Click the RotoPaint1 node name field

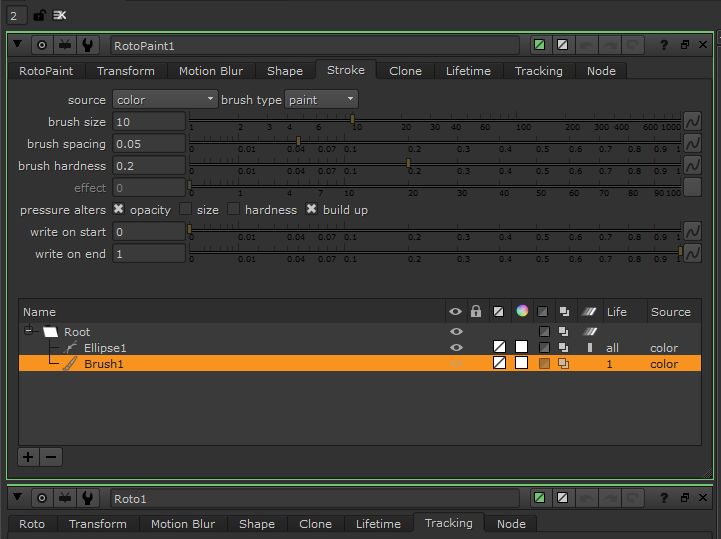coord(315,46)
